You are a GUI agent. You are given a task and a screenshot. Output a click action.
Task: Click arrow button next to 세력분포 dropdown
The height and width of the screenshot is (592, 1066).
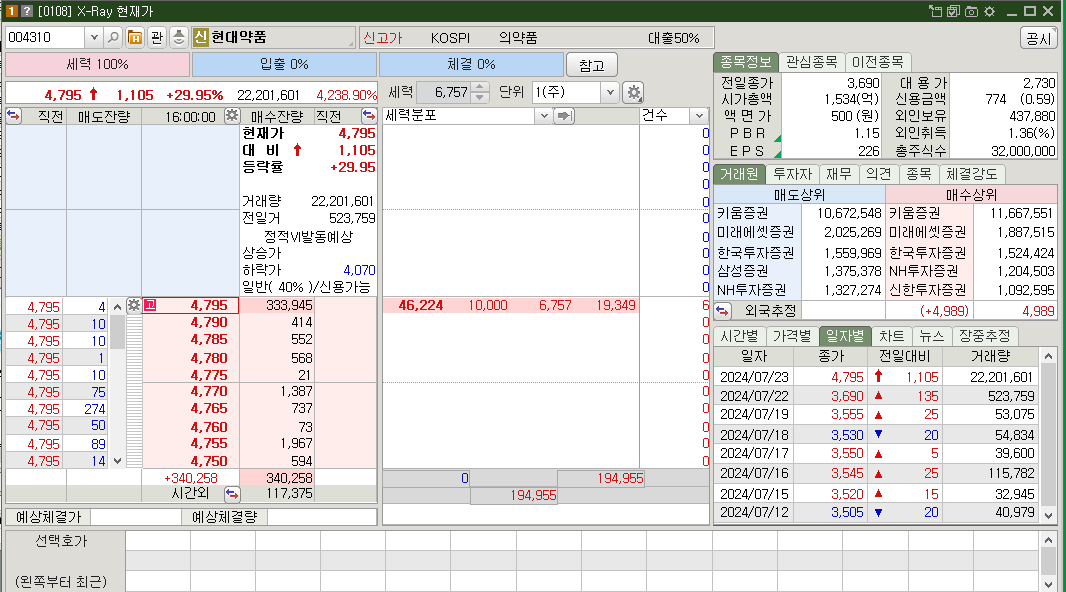(x=564, y=116)
